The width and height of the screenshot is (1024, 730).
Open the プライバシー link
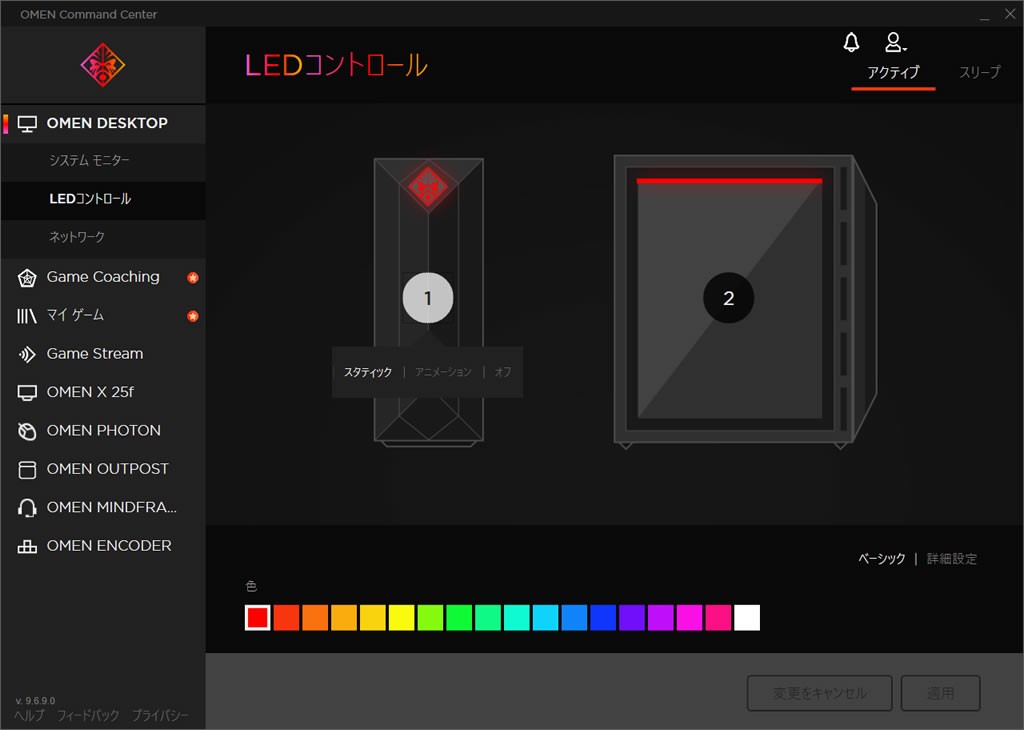[x=160, y=716]
